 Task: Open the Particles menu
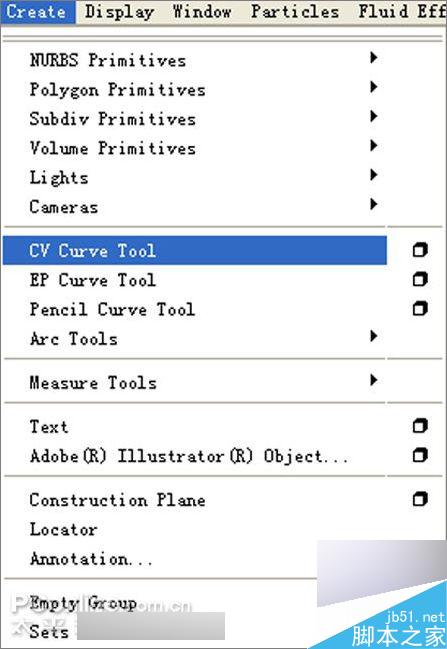point(295,12)
